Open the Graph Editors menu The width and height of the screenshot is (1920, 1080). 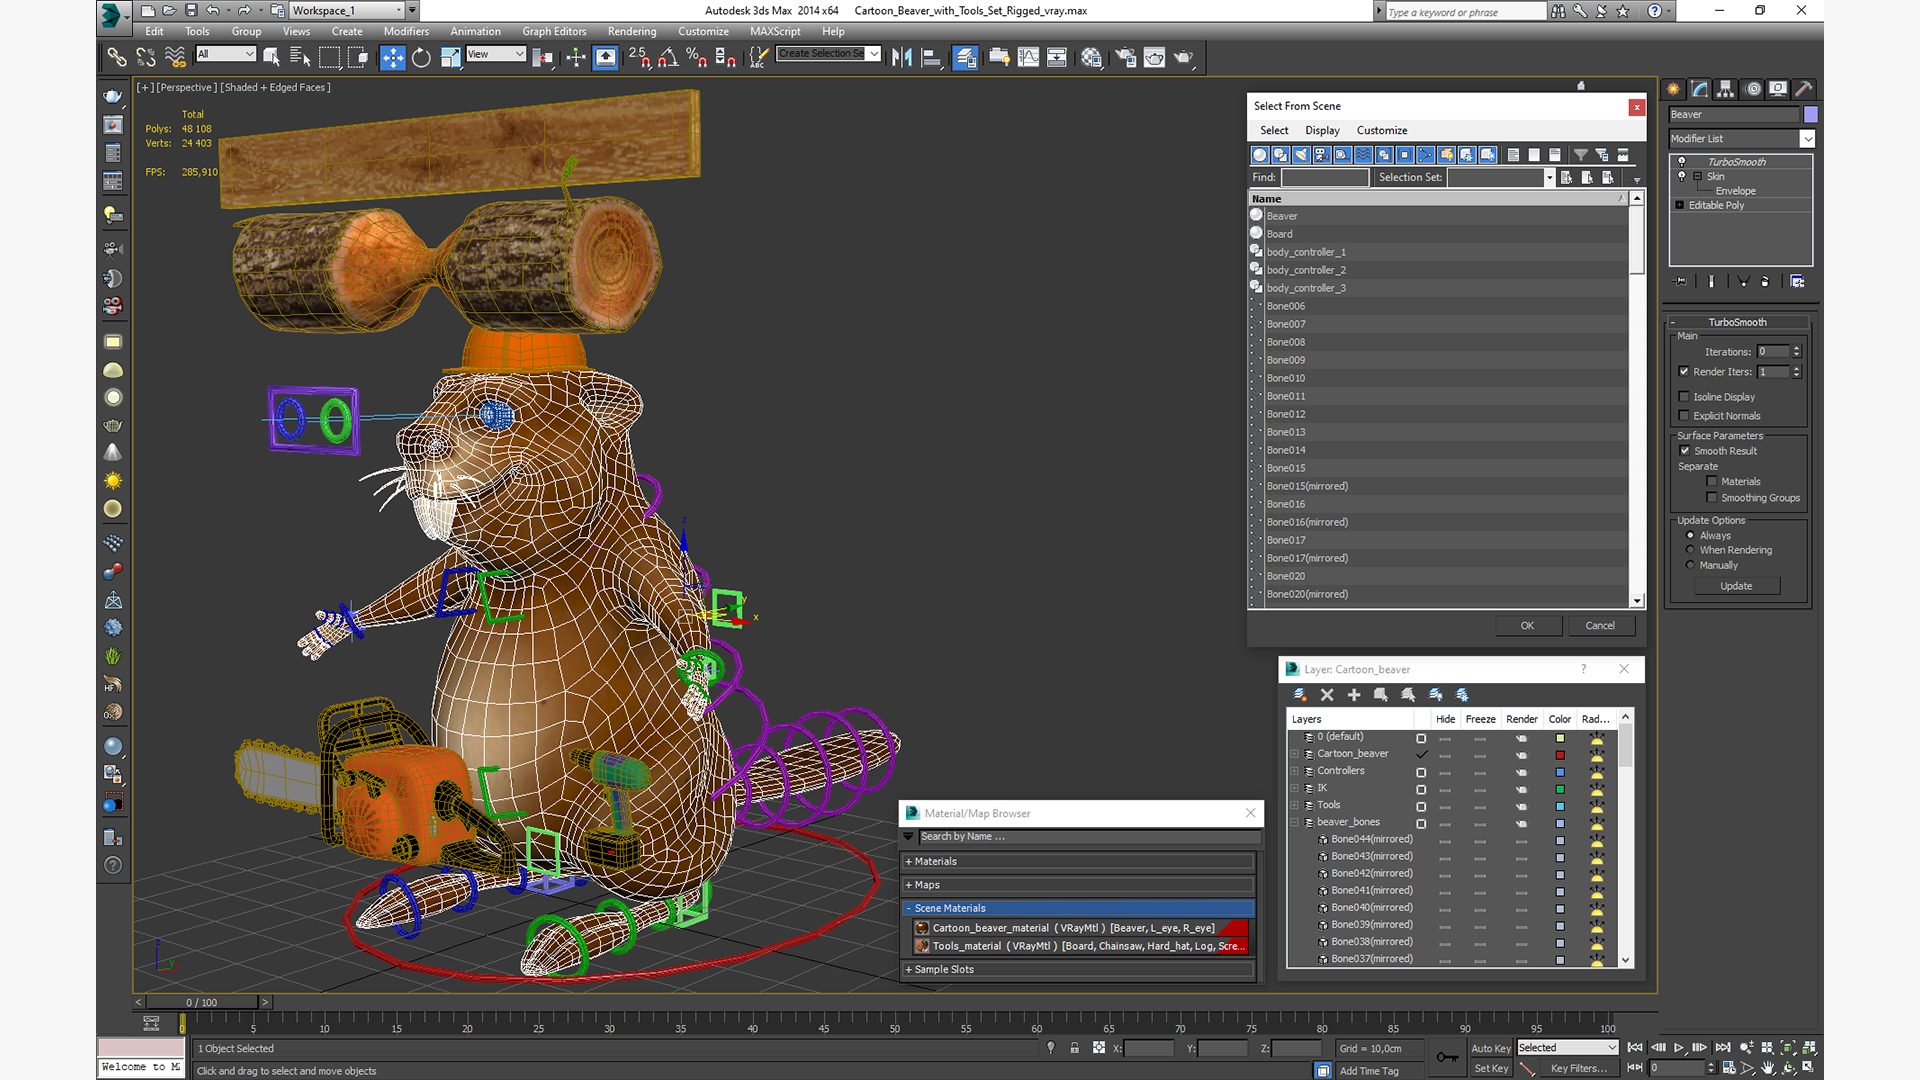coord(554,31)
